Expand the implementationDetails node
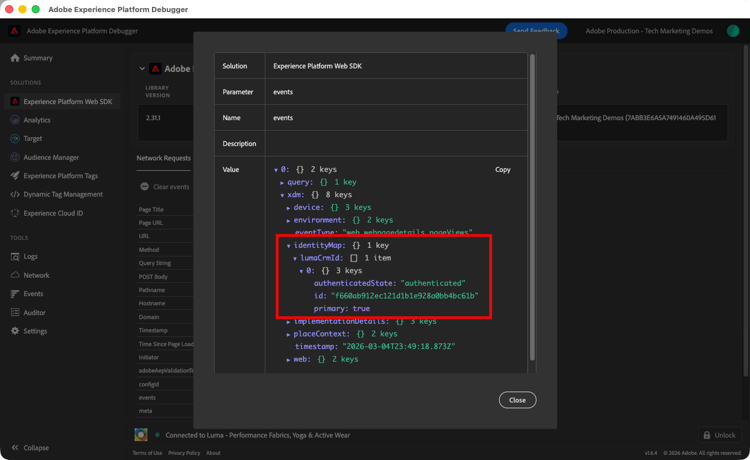Image resolution: width=750 pixels, height=460 pixels. click(x=288, y=322)
